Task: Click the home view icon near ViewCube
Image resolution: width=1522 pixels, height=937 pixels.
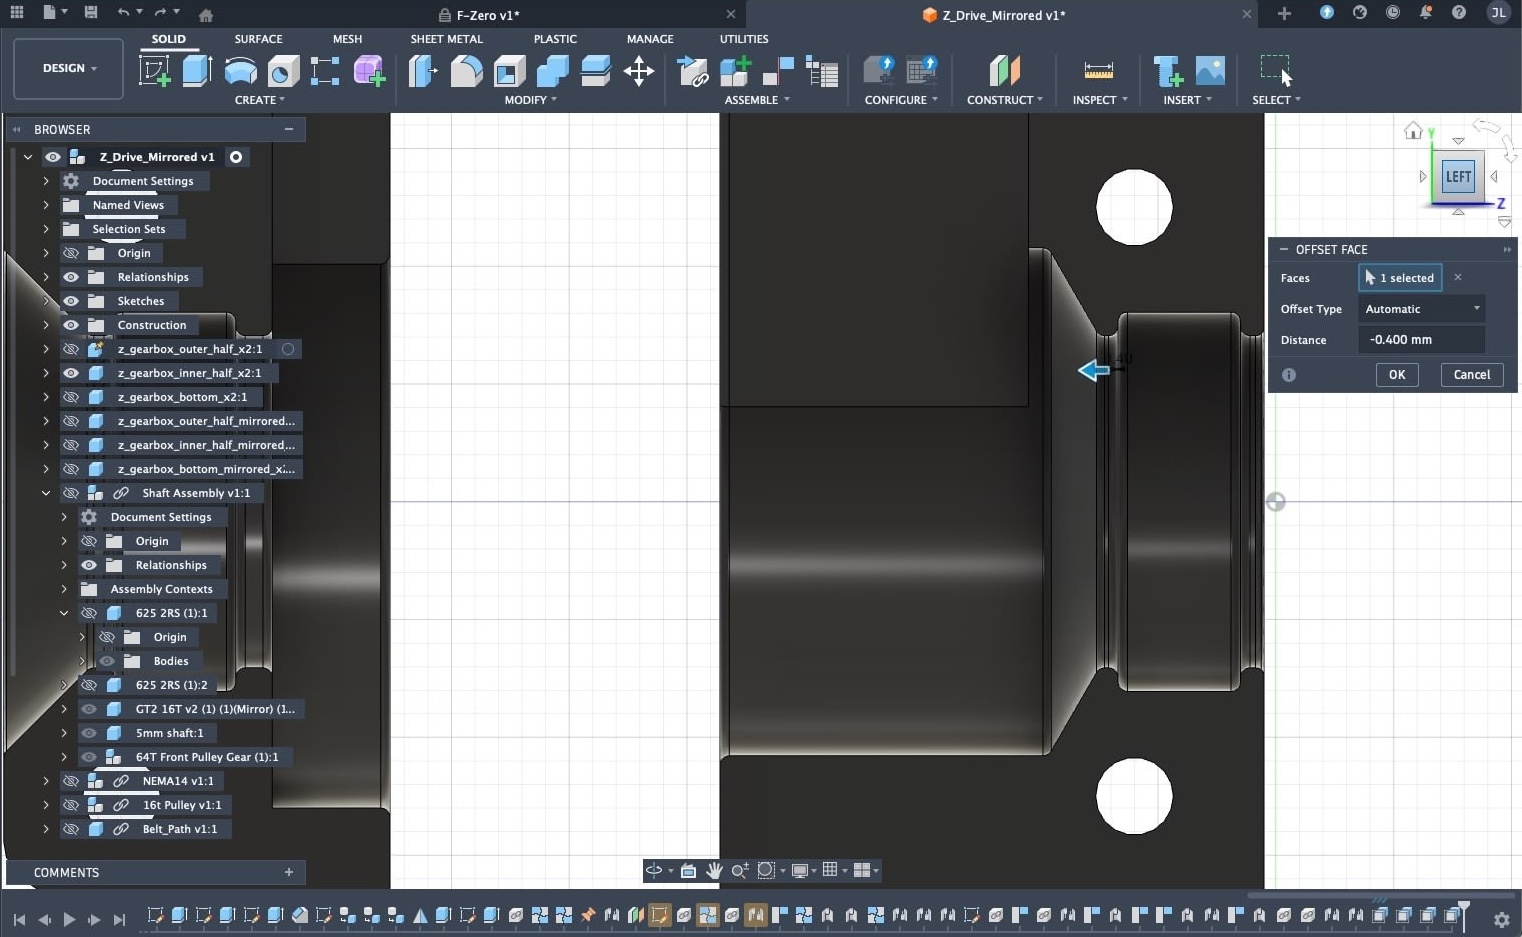Action: (x=1413, y=131)
